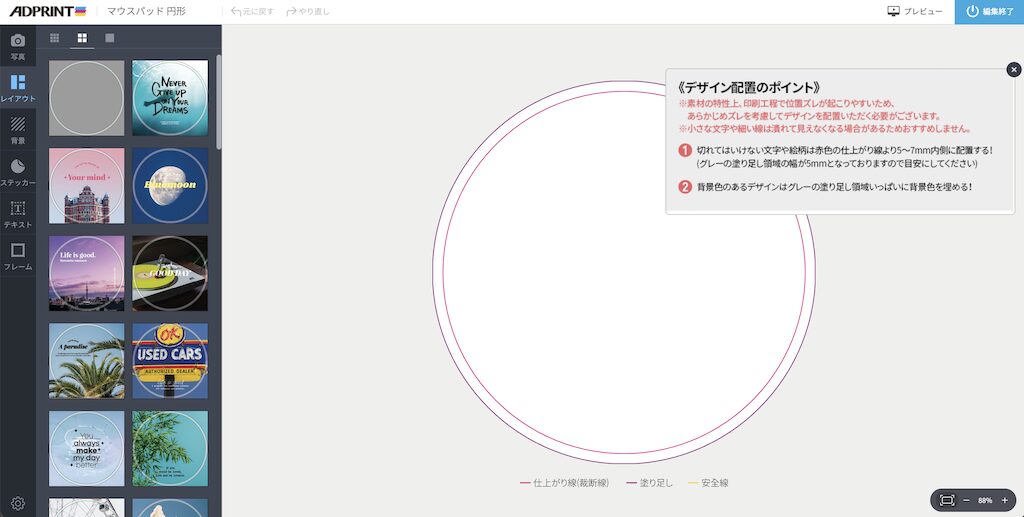Choose You always make my day layout
Screen dimensions: 1024x517
(x=86, y=448)
